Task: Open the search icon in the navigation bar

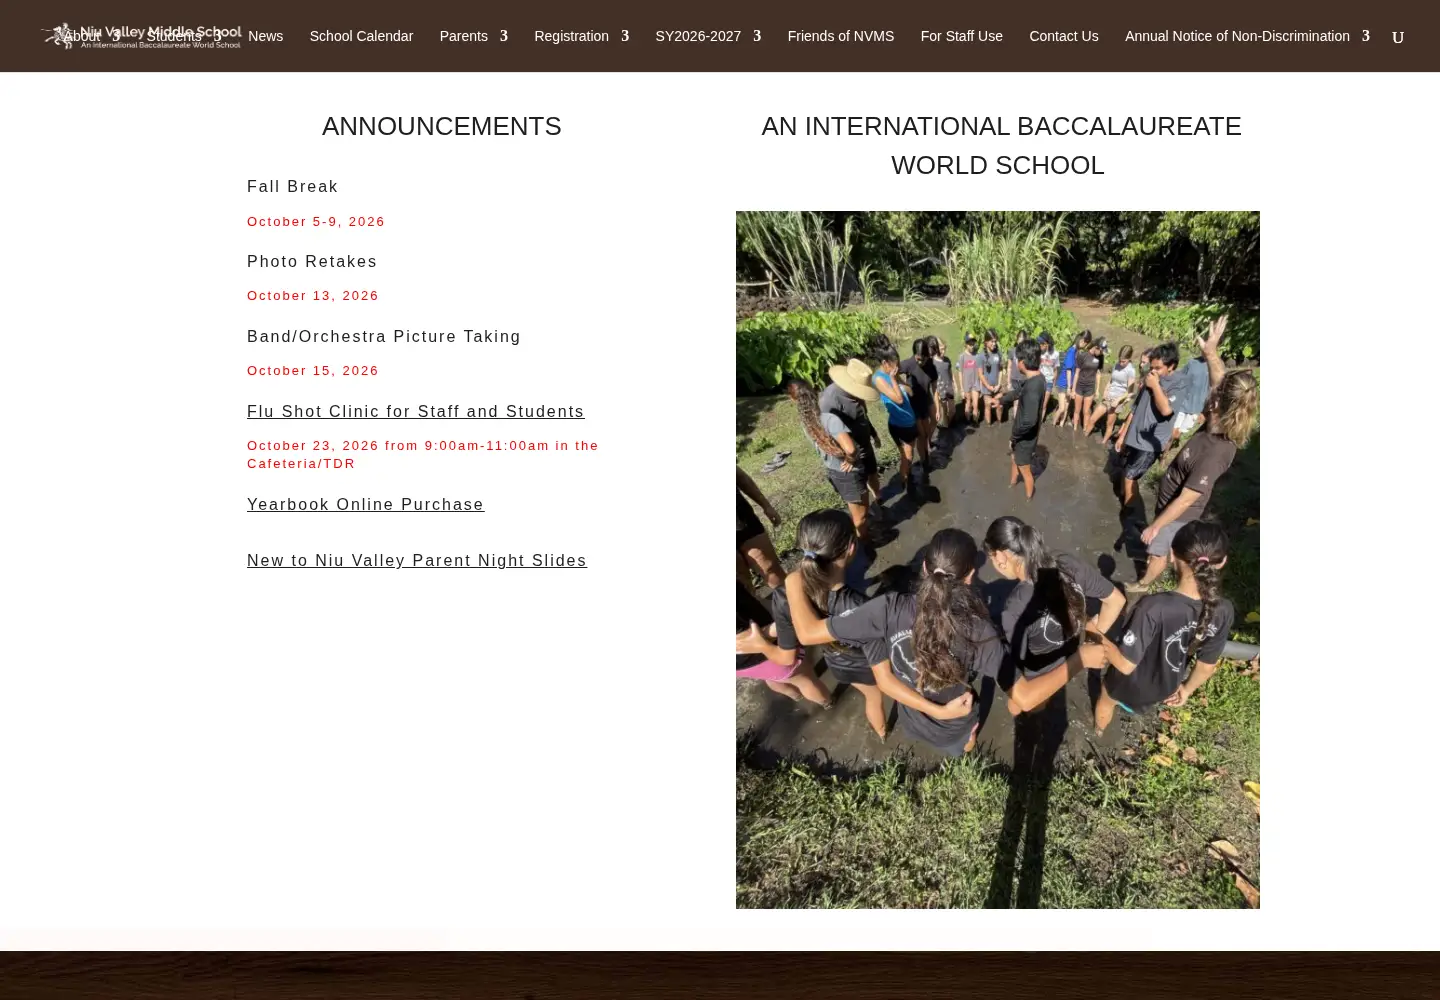Action: pos(1398,37)
